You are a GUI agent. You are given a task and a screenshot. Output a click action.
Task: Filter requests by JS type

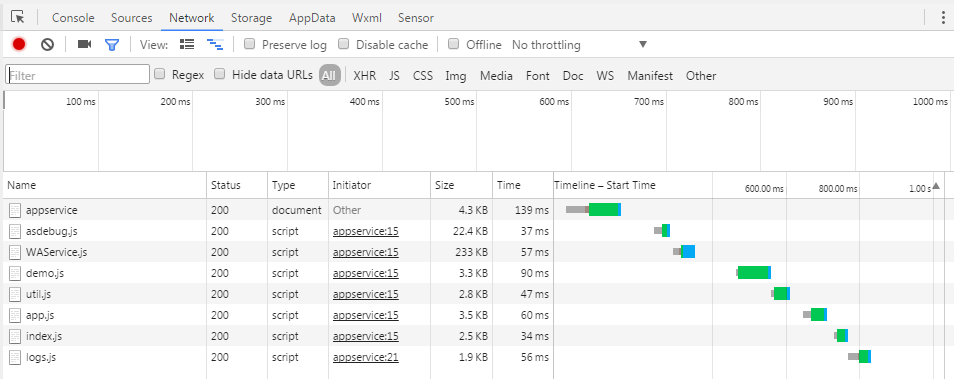click(394, 76)
